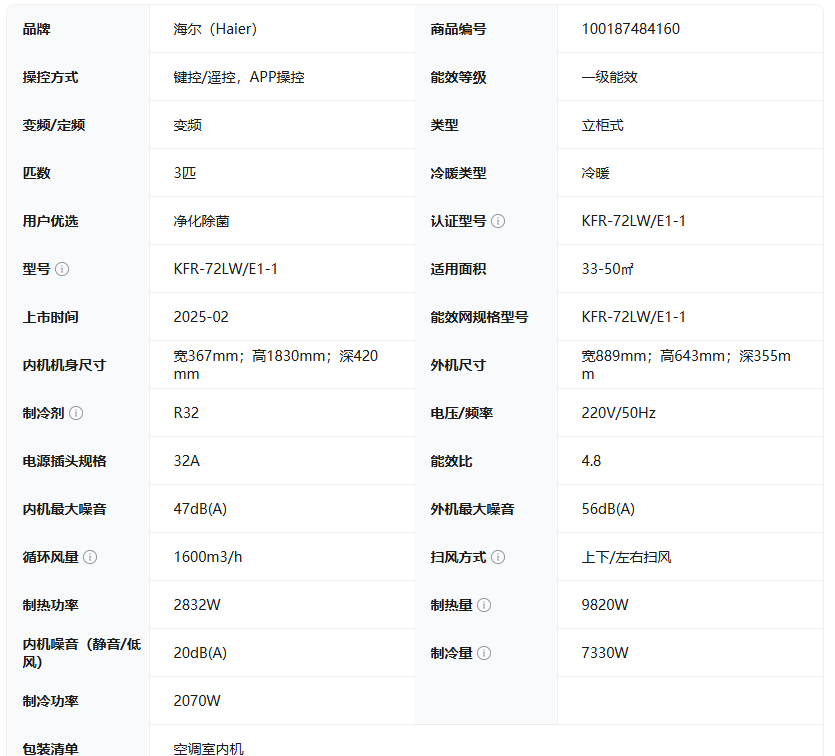Select the 类型 label
Viewport: 835px width, 756px height.
[445, 125]
